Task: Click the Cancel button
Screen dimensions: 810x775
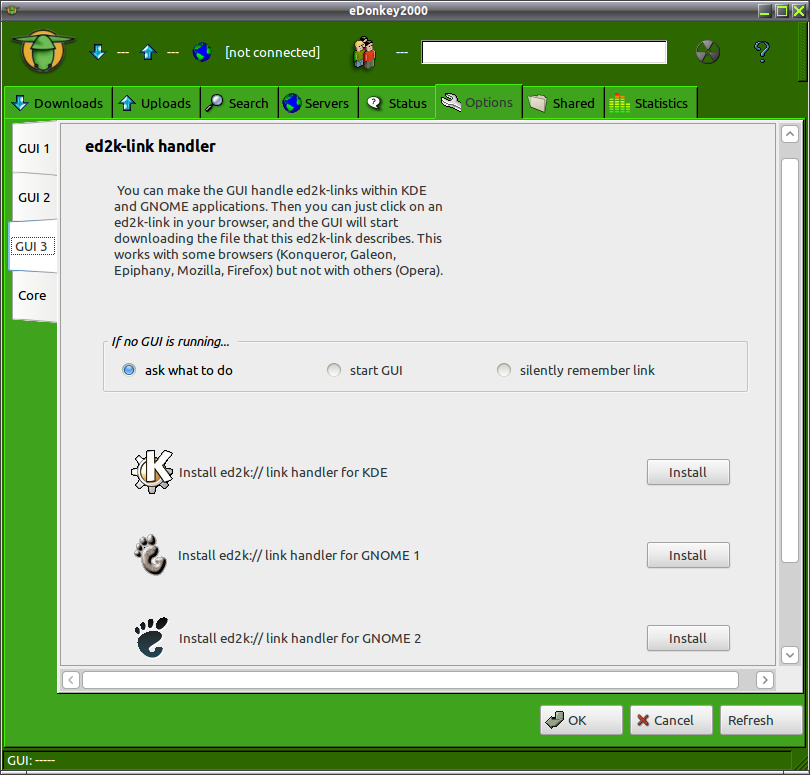Action: tap(671, 720)
